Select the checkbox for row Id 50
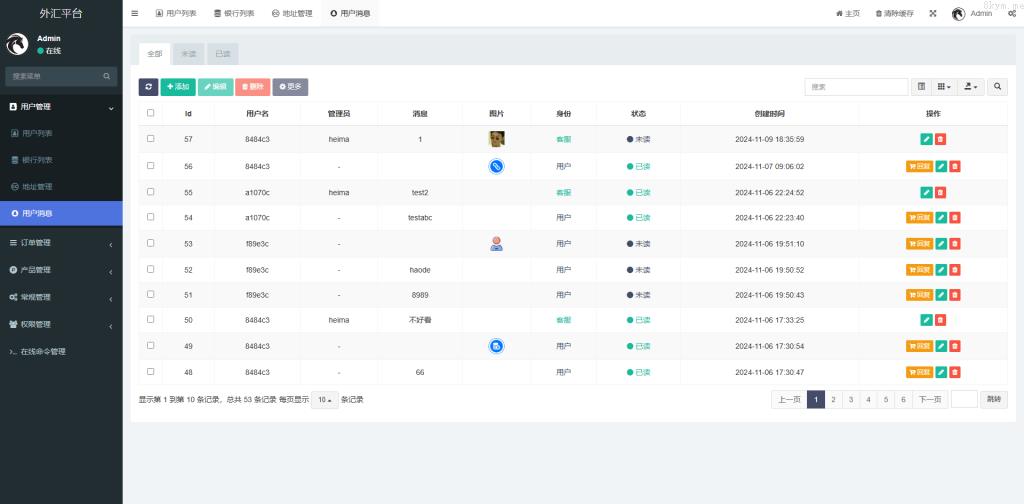This screenshot has width=1024, height=504. pos(151,319)
